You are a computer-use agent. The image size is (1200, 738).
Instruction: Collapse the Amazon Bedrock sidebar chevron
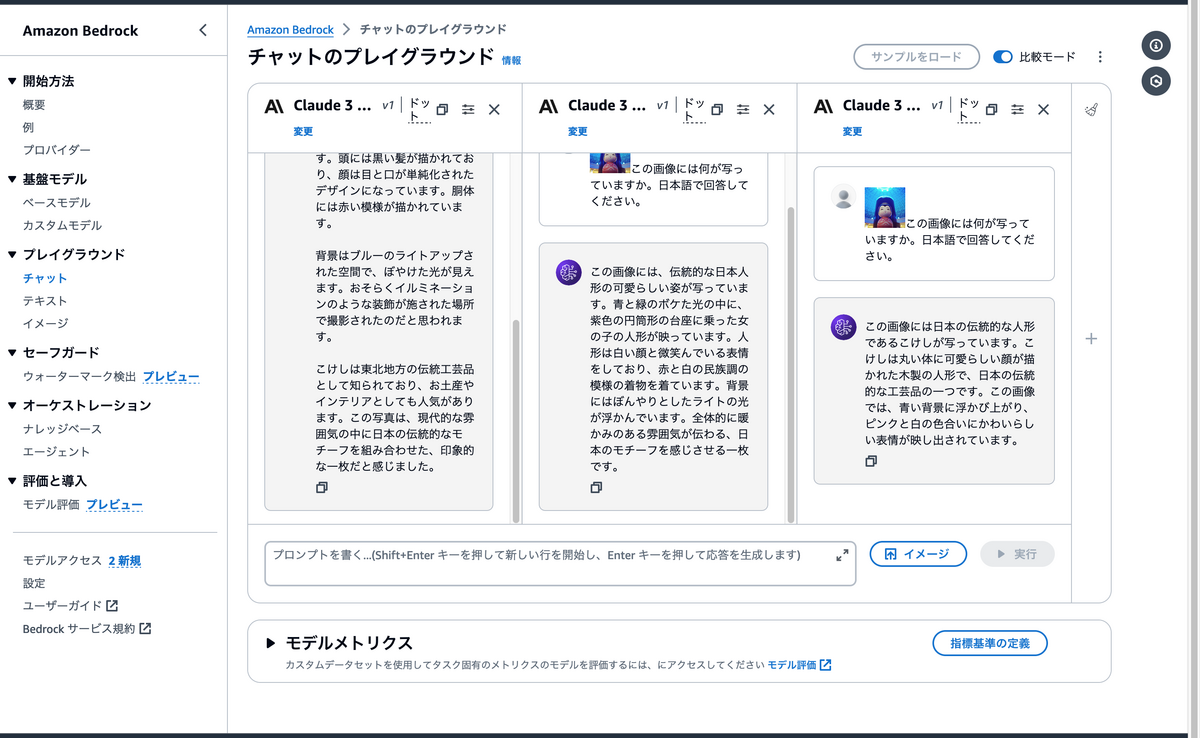coord(203,30)
